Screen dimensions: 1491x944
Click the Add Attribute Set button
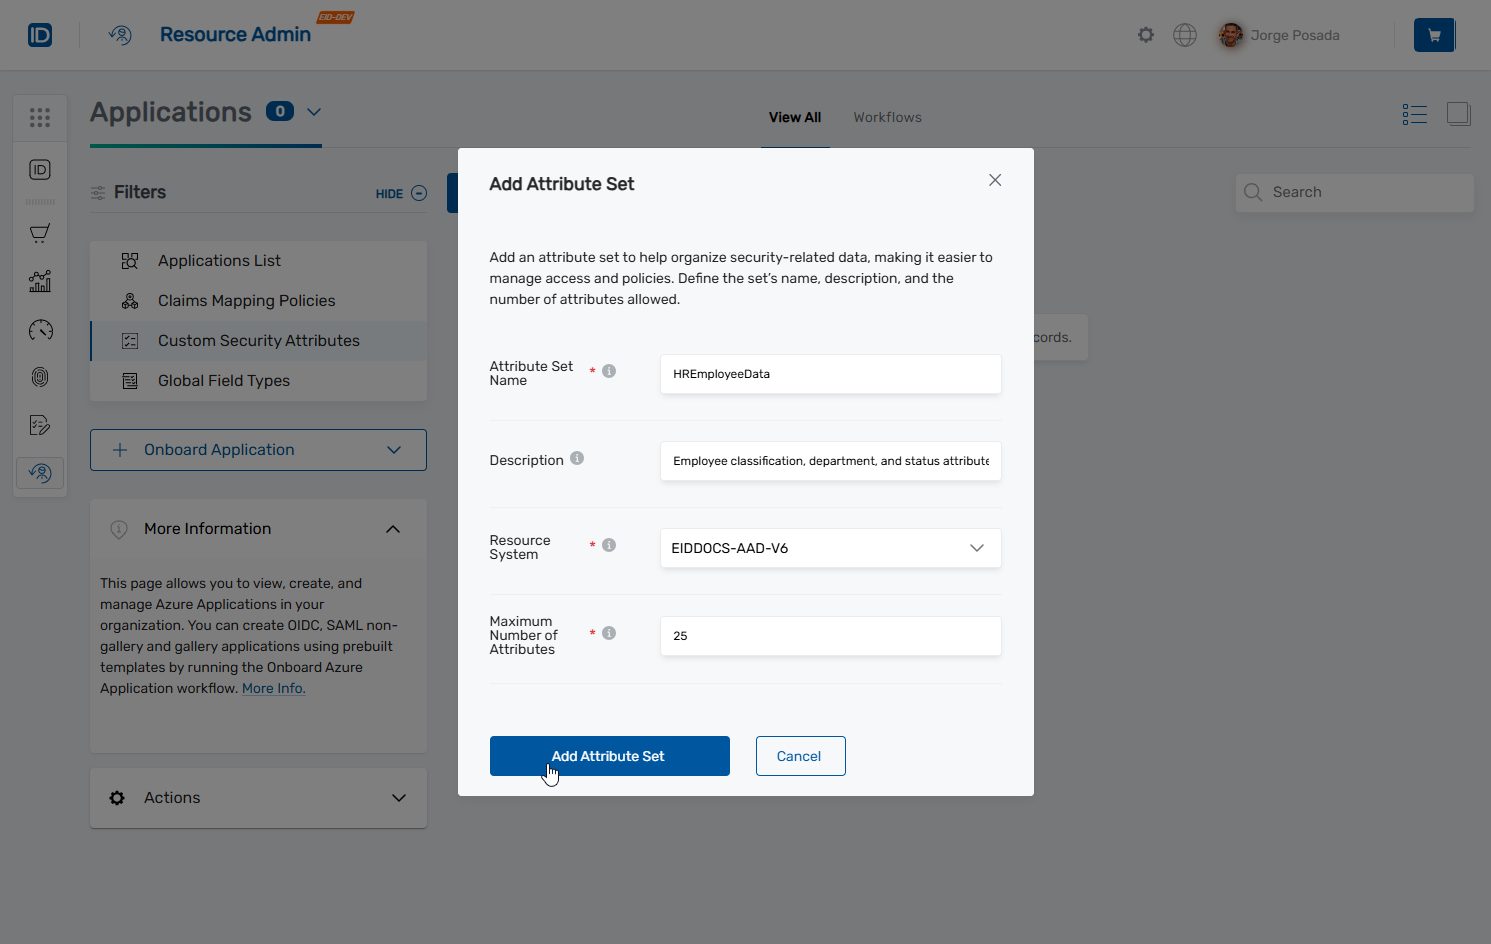pyautogui.click(x=609, y=756)
